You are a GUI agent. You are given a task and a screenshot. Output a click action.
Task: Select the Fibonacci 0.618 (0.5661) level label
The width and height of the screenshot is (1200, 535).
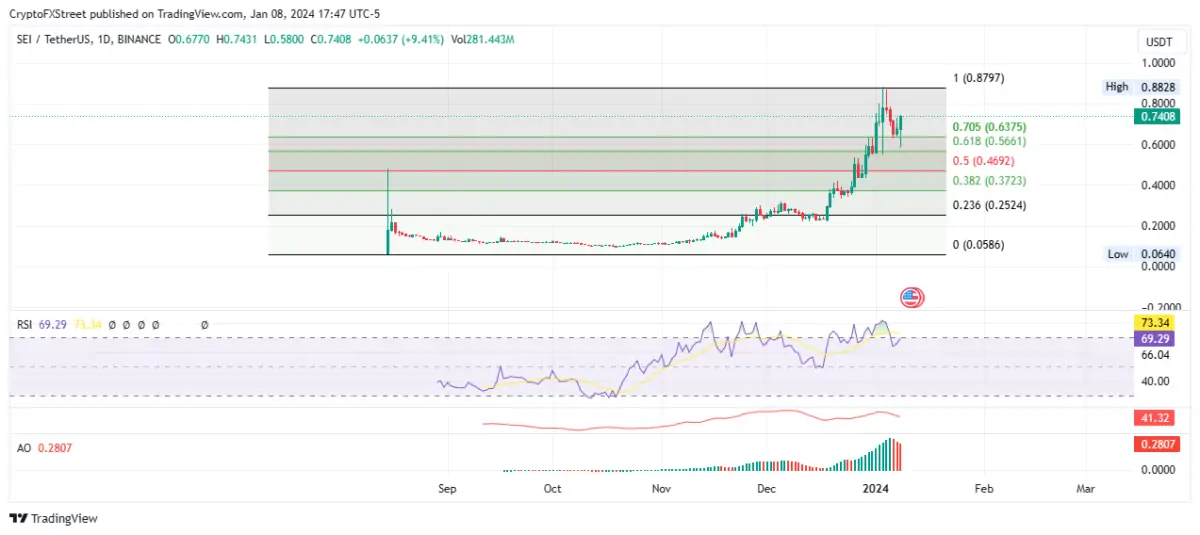989,142
